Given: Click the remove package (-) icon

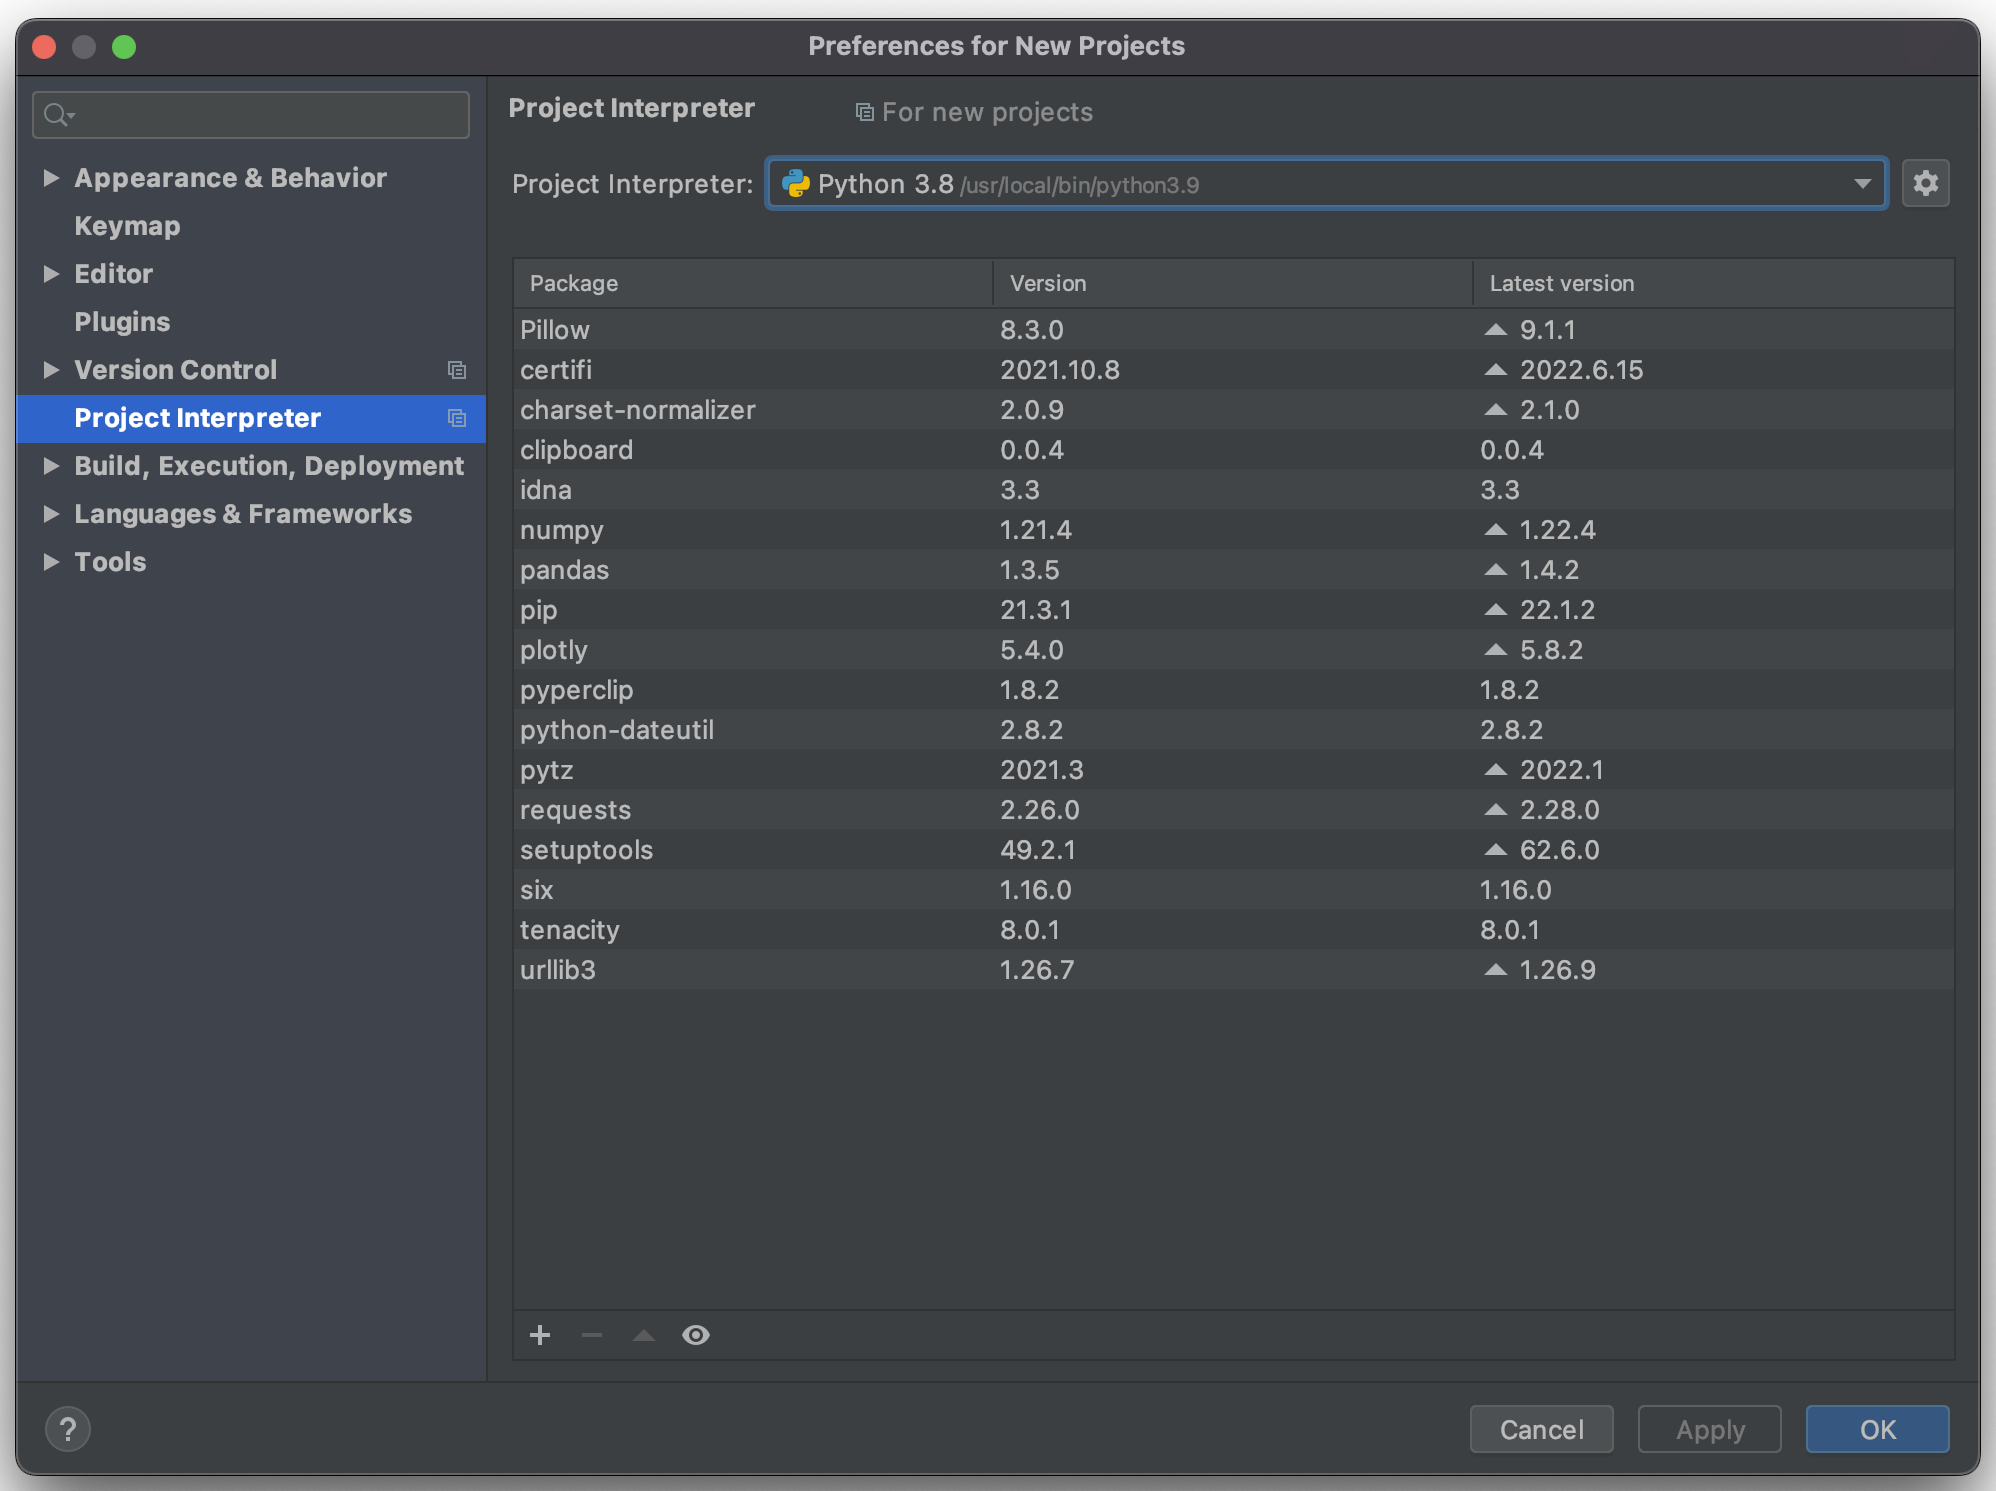Looking at the screenshot, I should (592, 1334).
